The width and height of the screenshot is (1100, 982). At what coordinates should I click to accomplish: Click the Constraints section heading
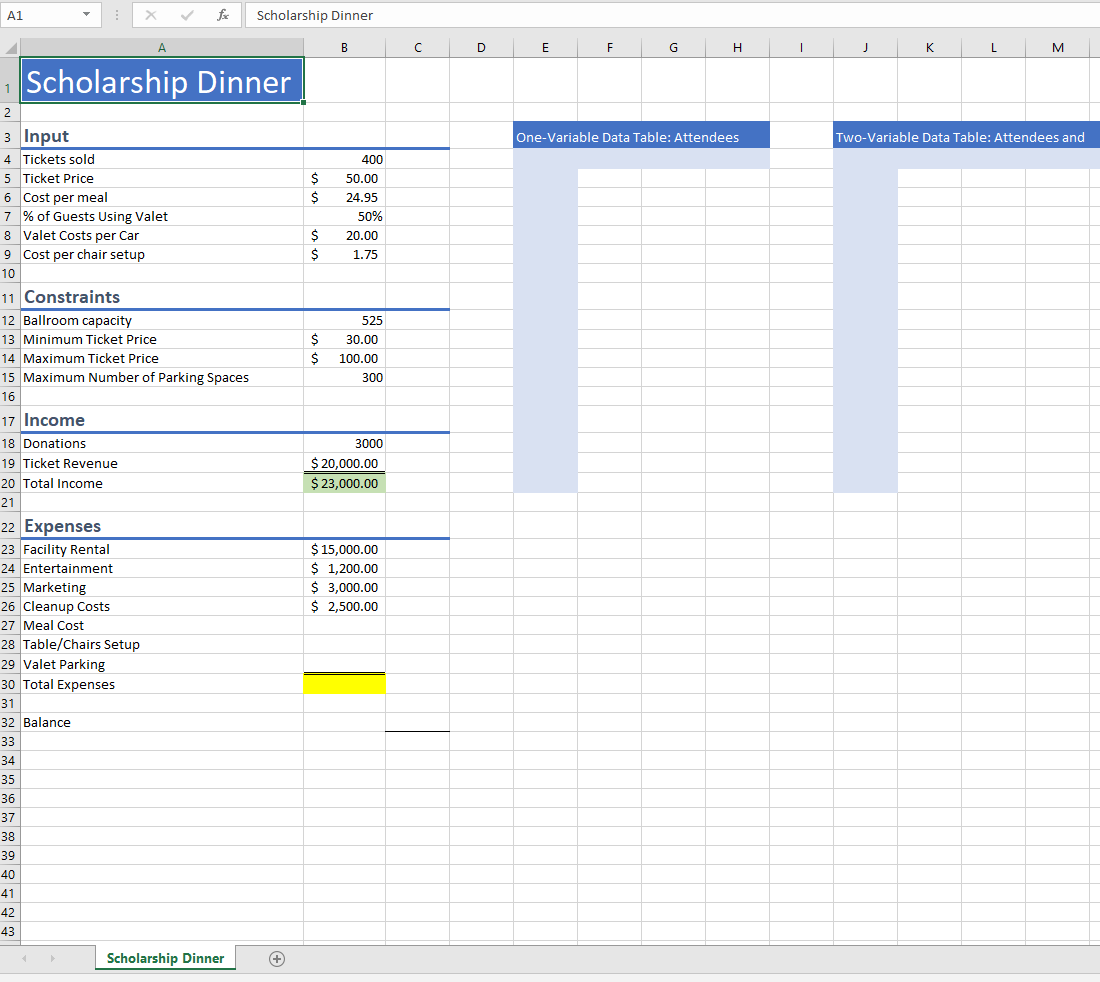(x=72, y=297)
